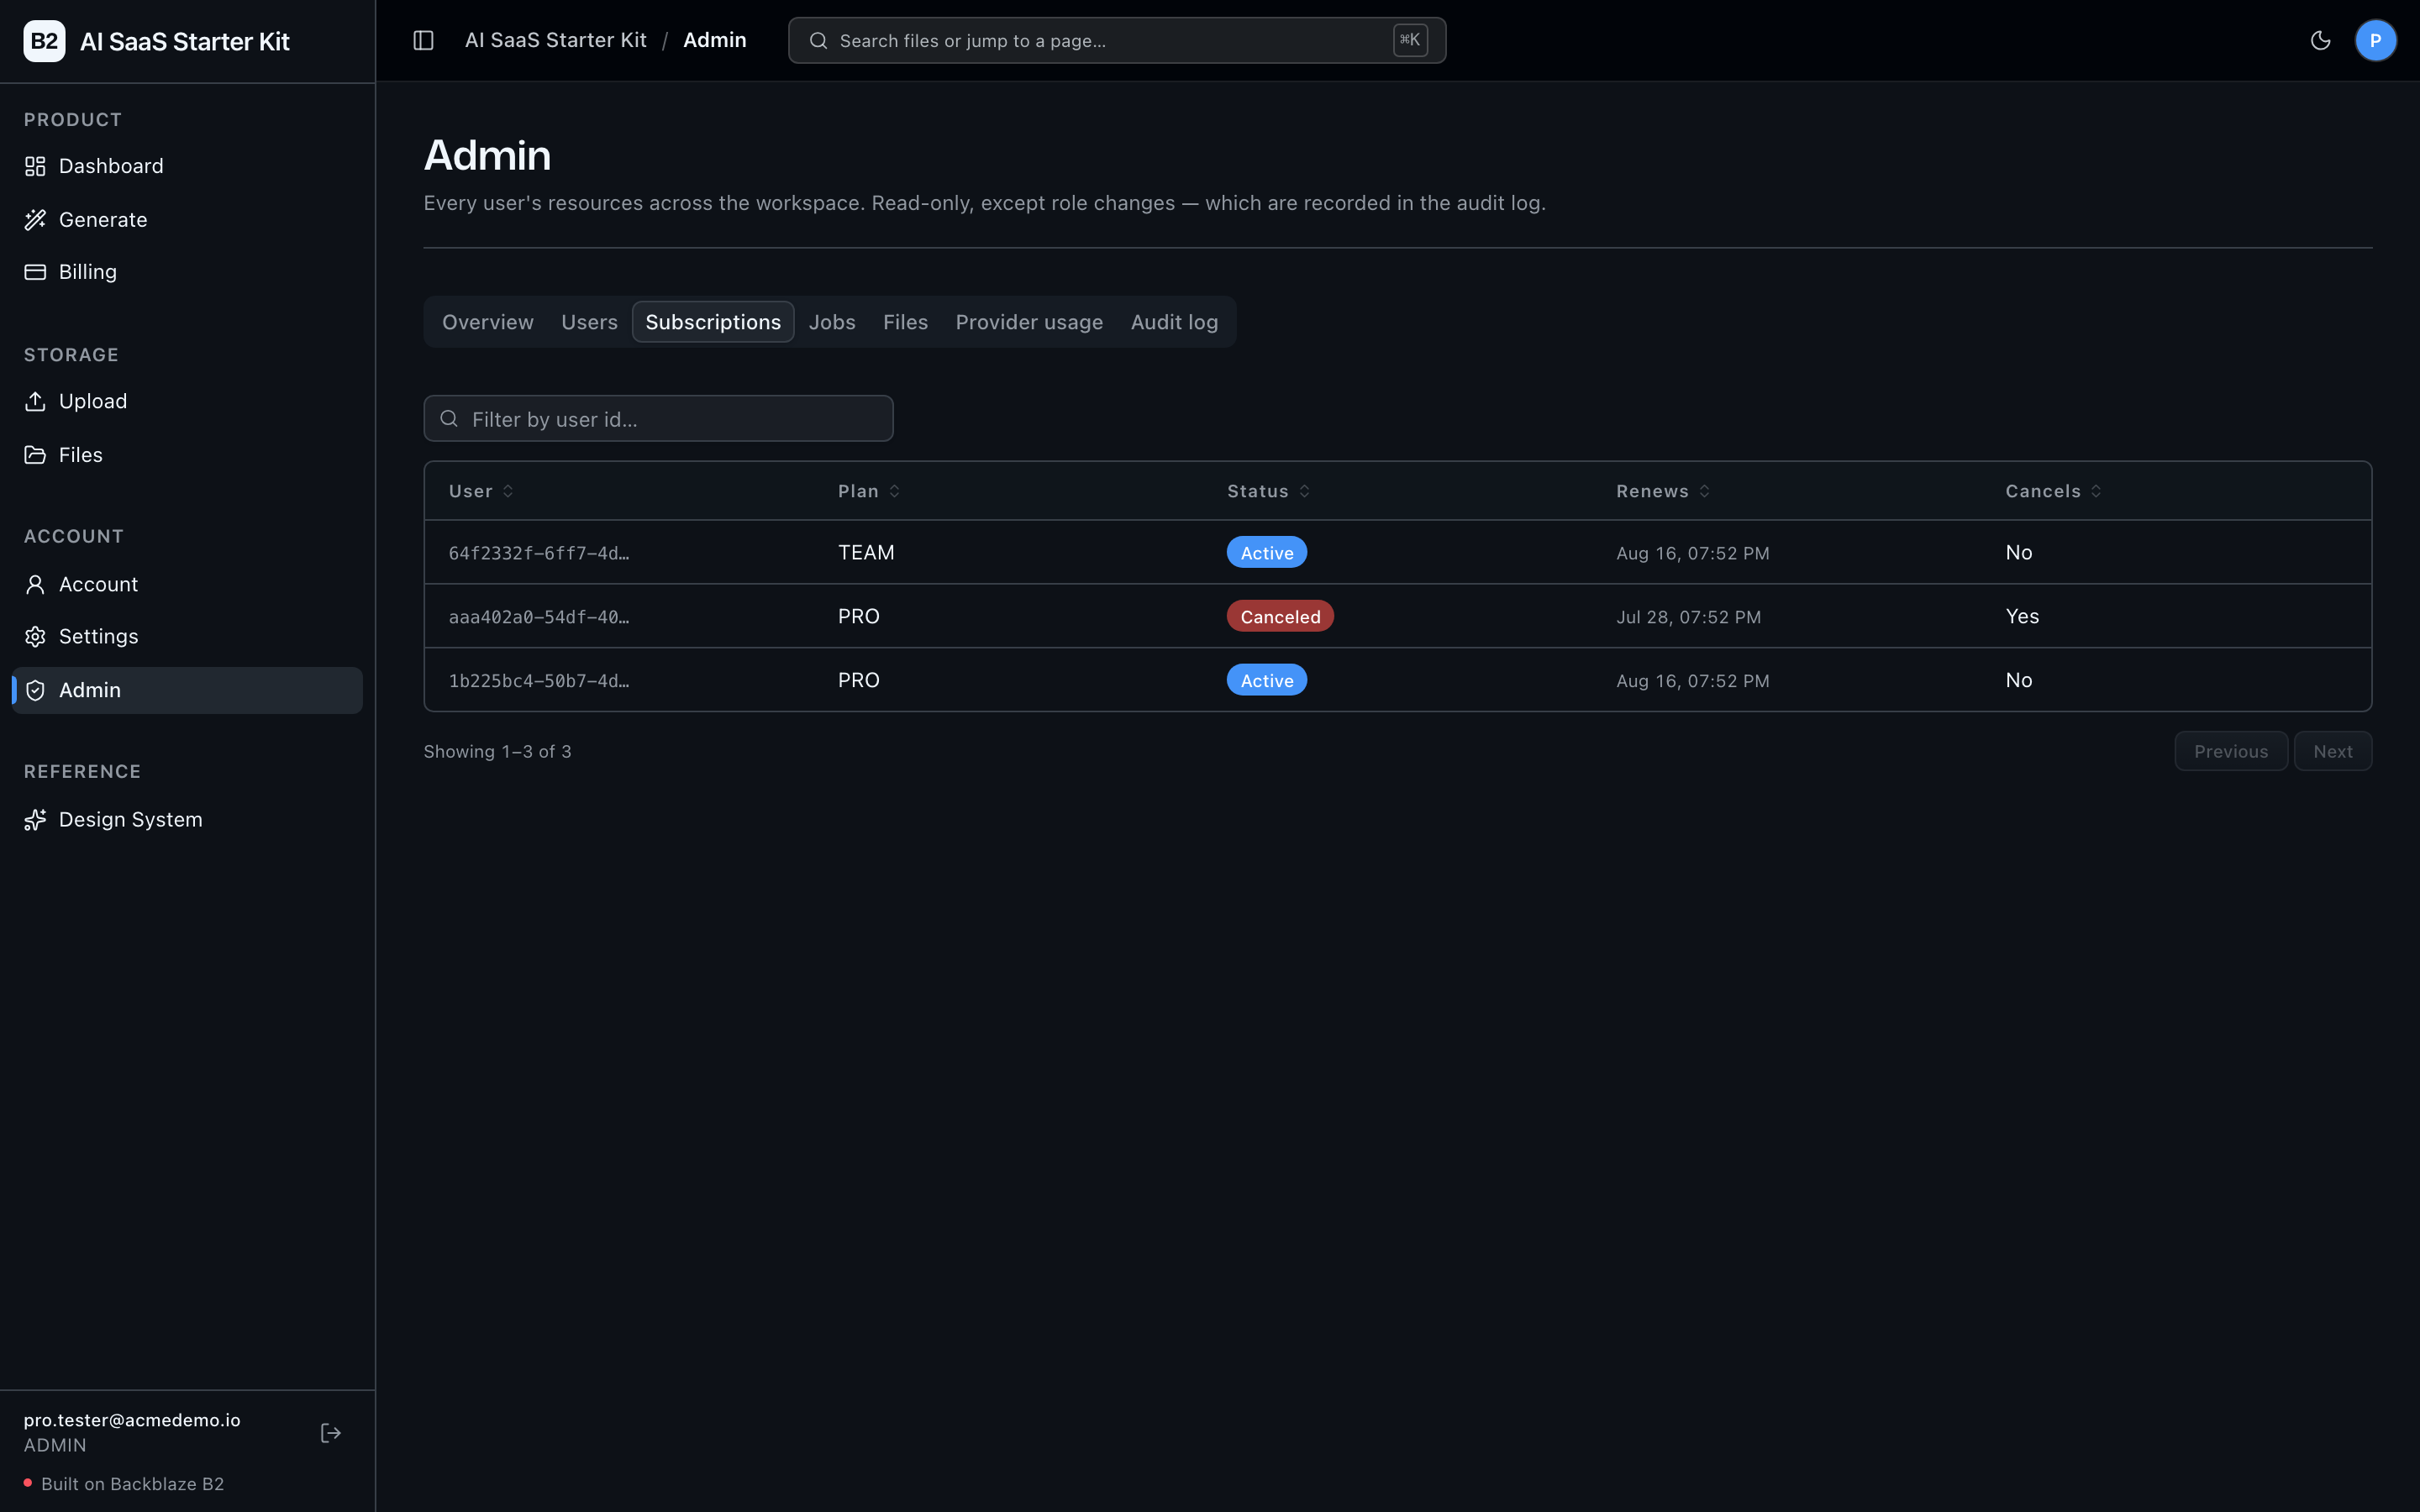Click user id 1b225bc4-50b7-4d…

(539, 681)
